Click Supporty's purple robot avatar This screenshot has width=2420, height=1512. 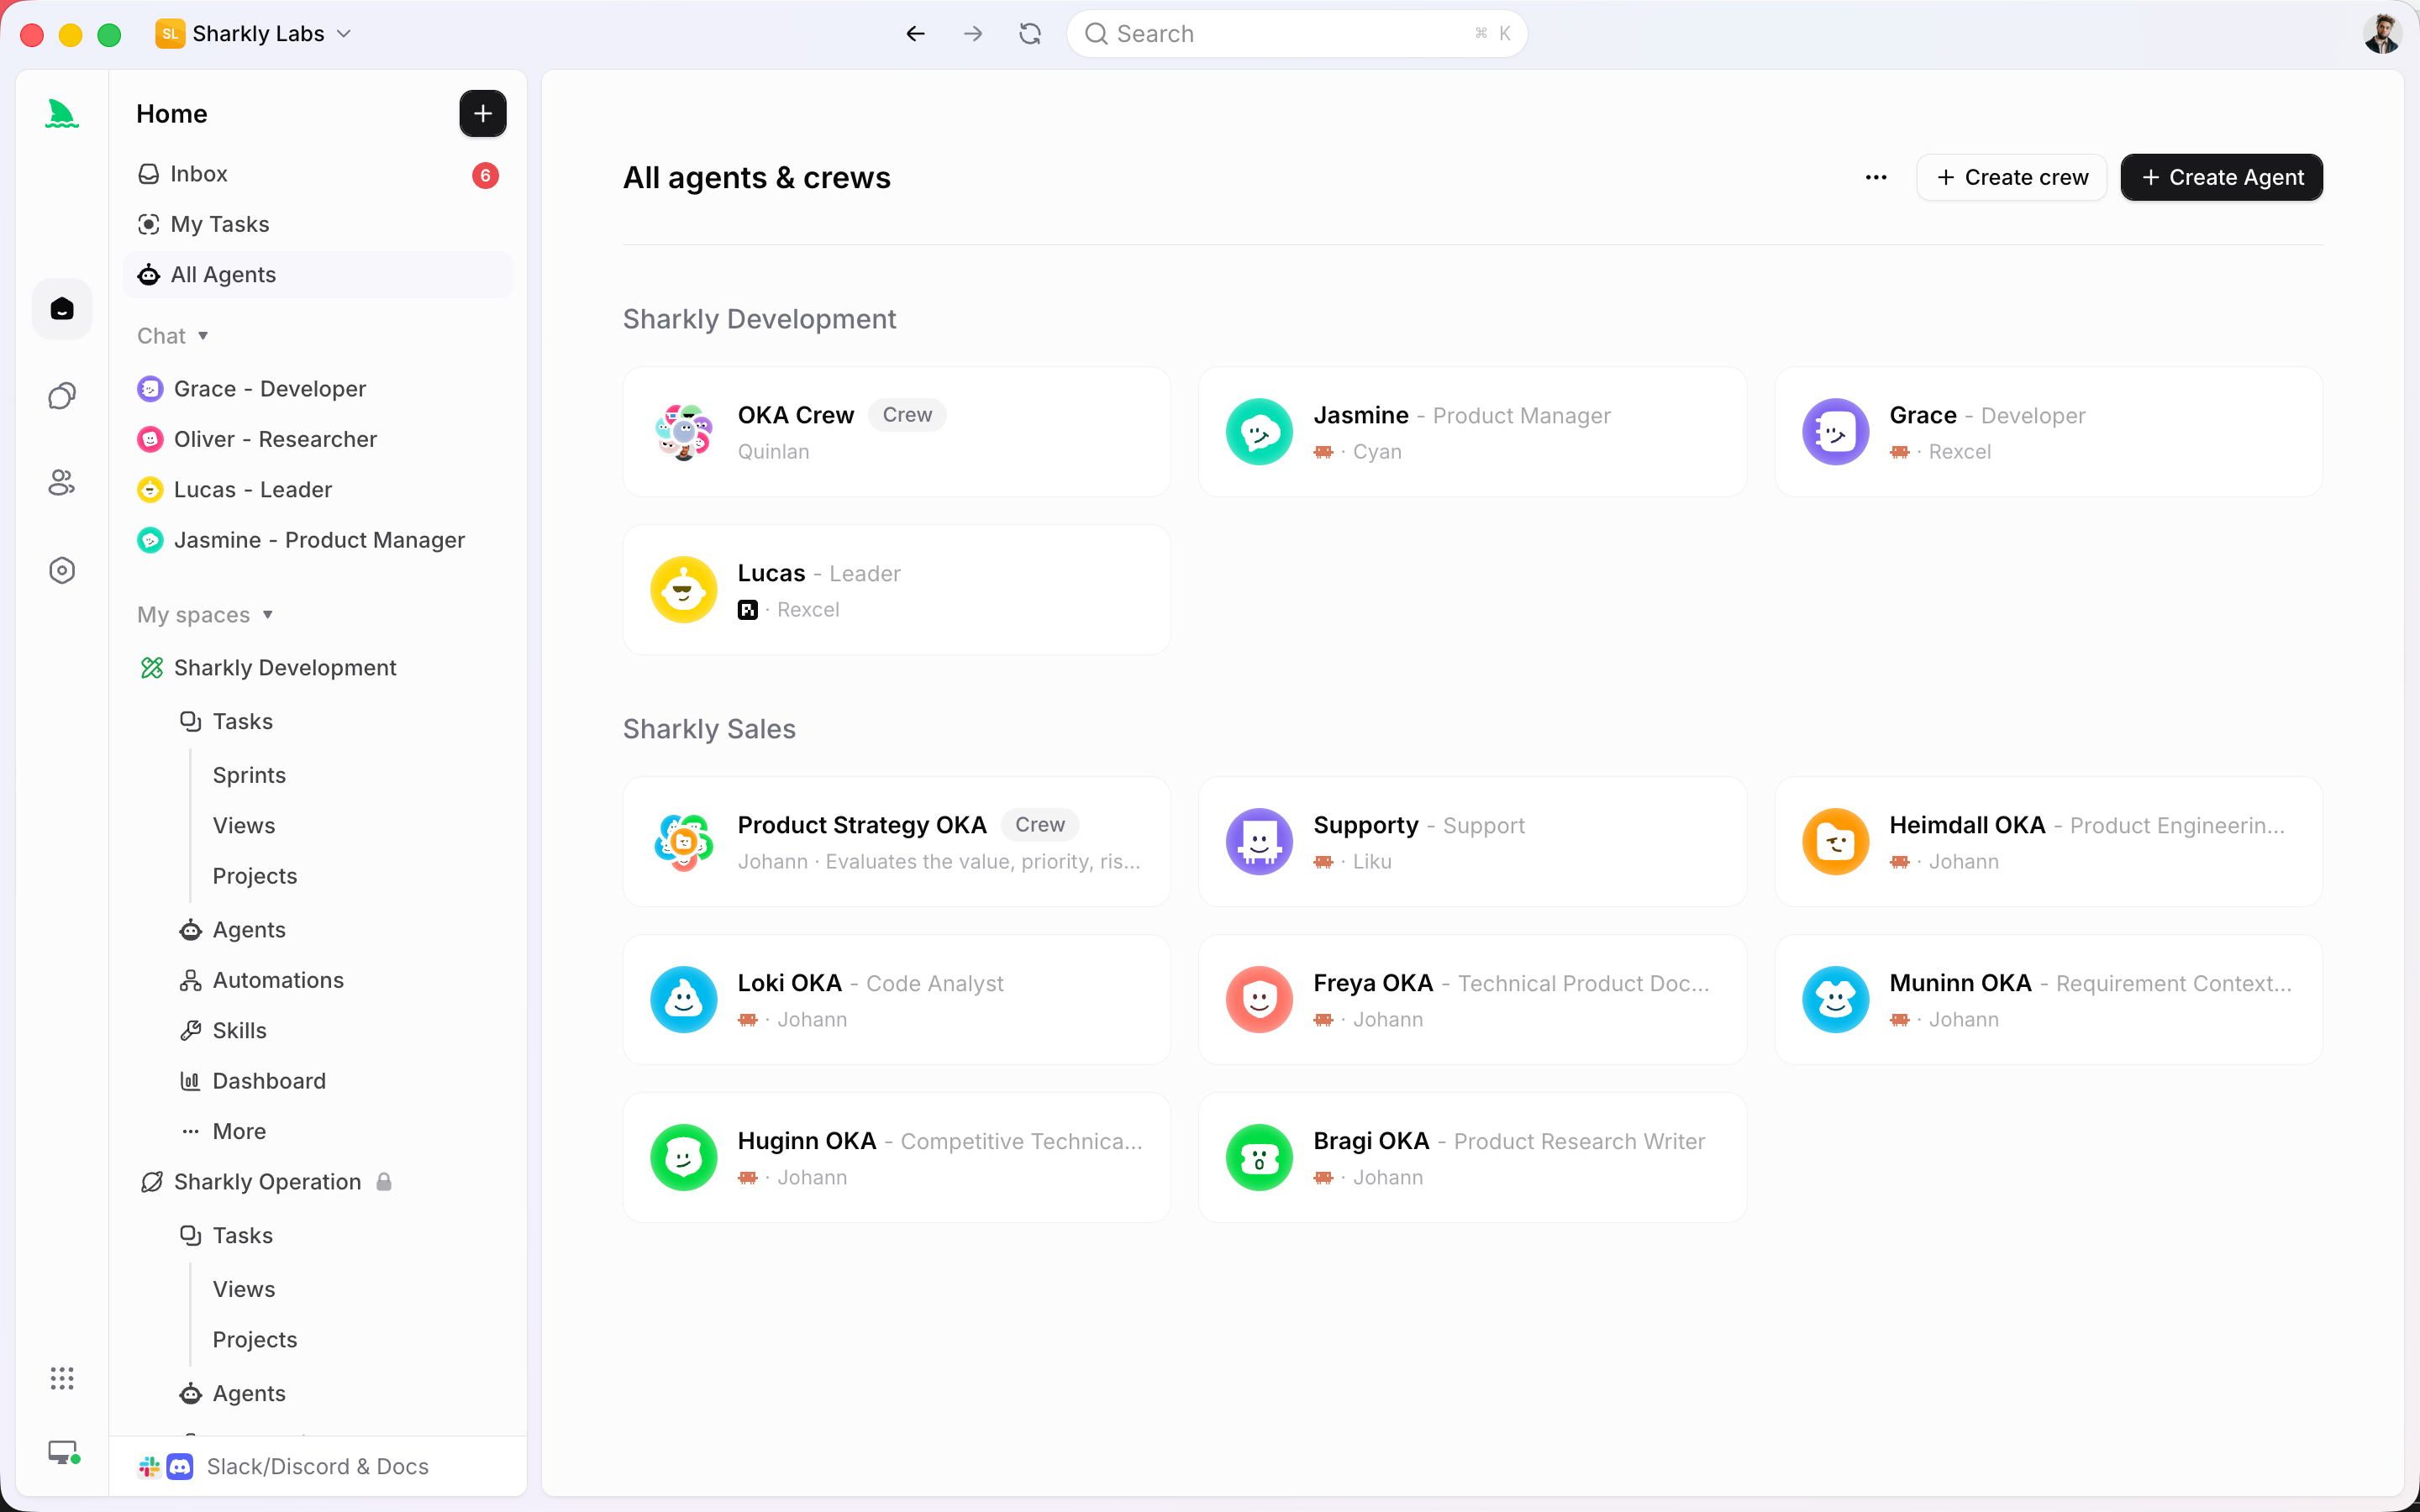1259,842
